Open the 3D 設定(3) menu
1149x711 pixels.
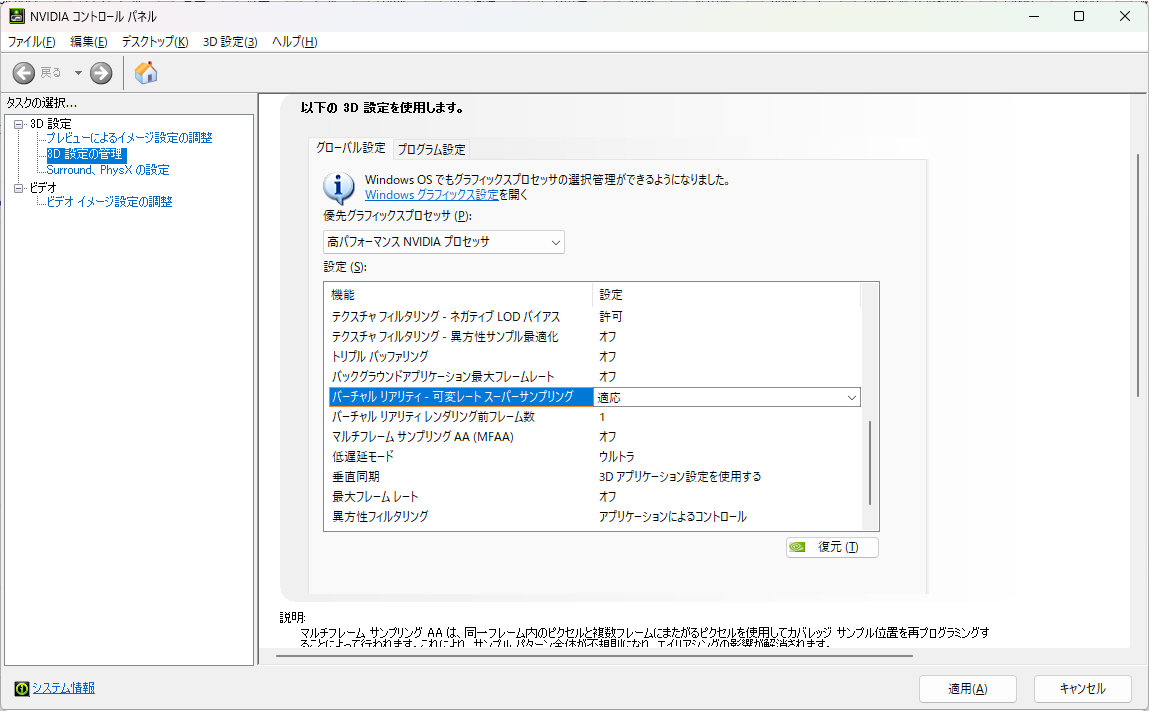pyautogui.click(x=230, y=42)
